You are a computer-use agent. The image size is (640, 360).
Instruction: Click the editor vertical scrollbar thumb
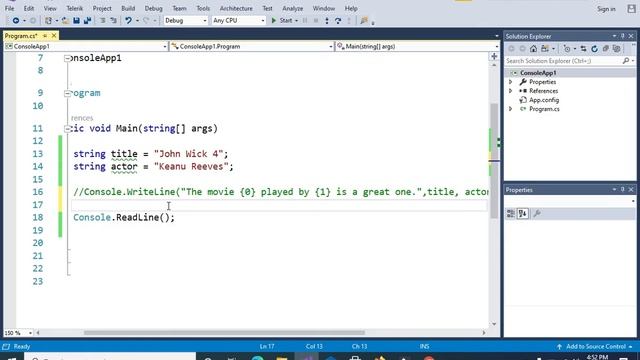[494, 161]
